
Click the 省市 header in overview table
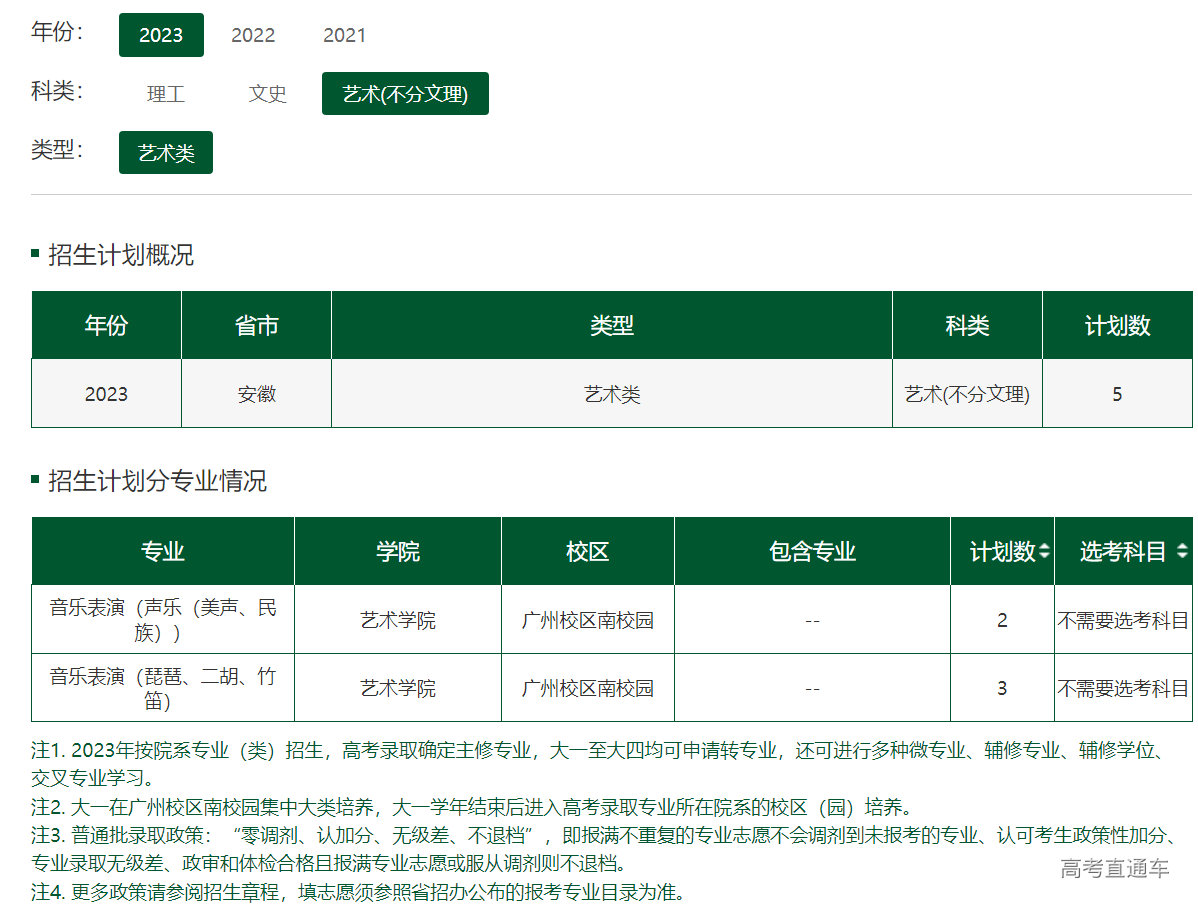[256, 326]
